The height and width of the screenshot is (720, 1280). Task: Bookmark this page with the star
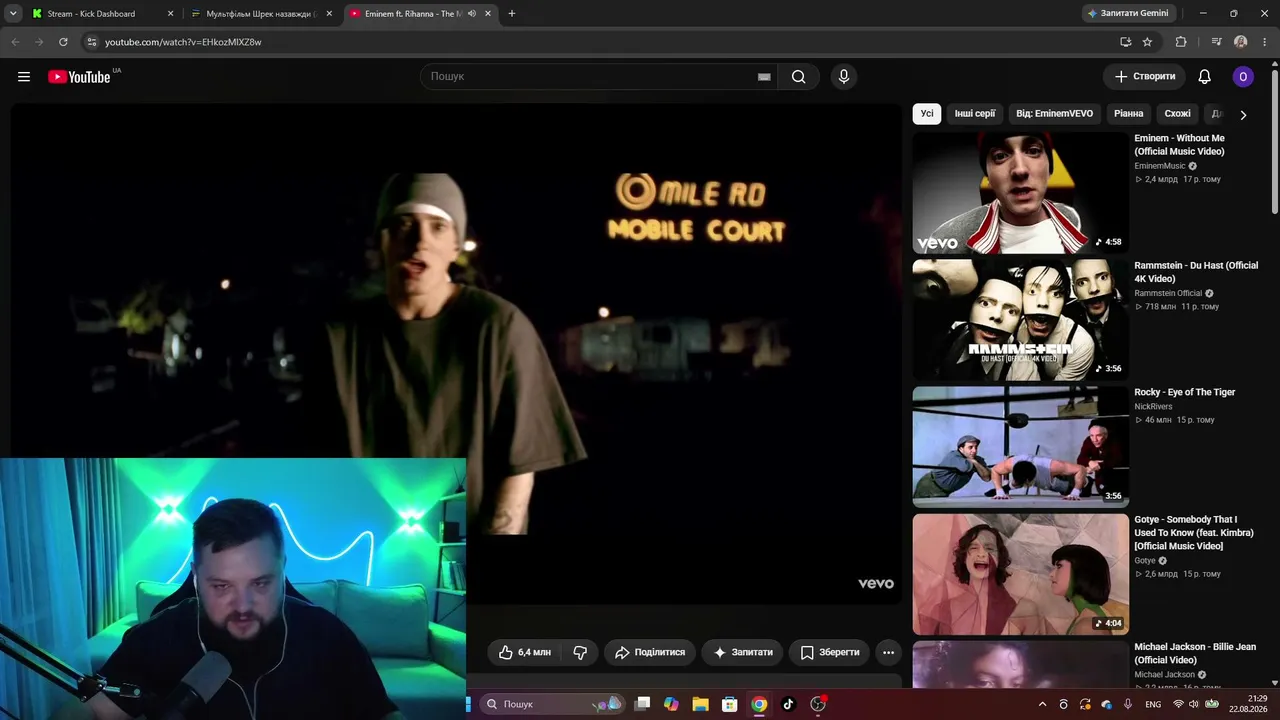click(1147, 42)
